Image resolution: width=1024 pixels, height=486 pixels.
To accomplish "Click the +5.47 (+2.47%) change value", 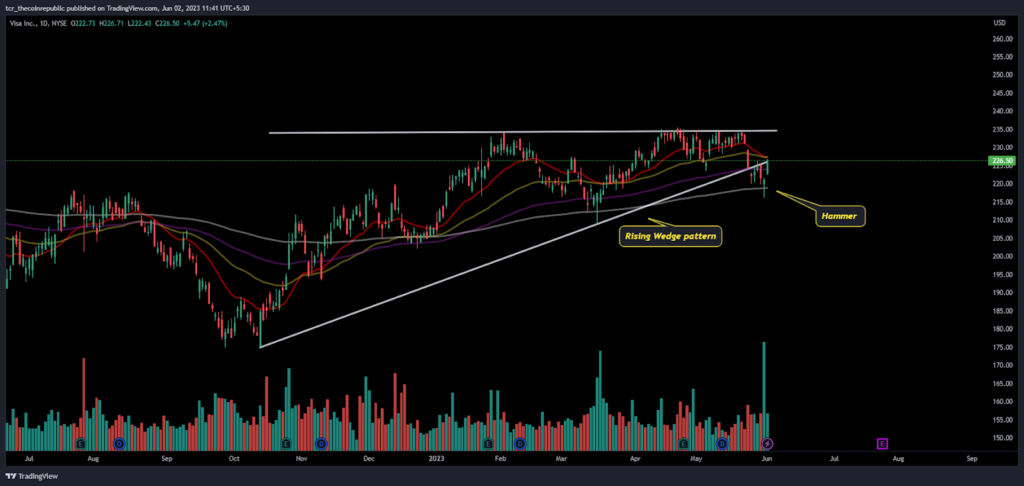I will 206,23.
